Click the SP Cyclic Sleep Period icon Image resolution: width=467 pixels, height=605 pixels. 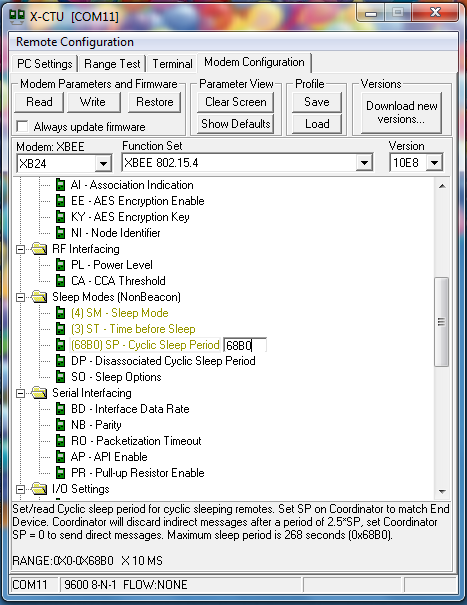point(60,345)
